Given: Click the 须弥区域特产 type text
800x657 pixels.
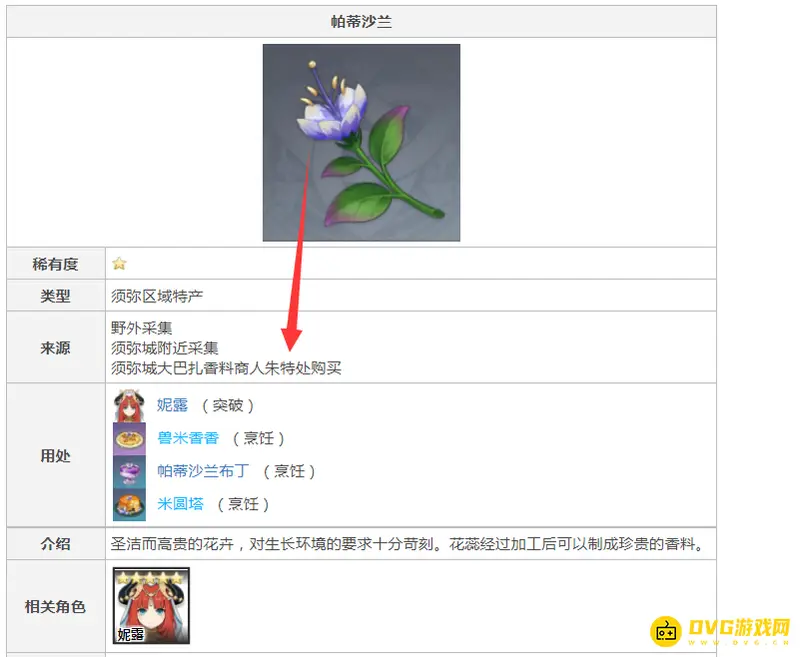Looking at the screenshot, I should tap(157, 296).
